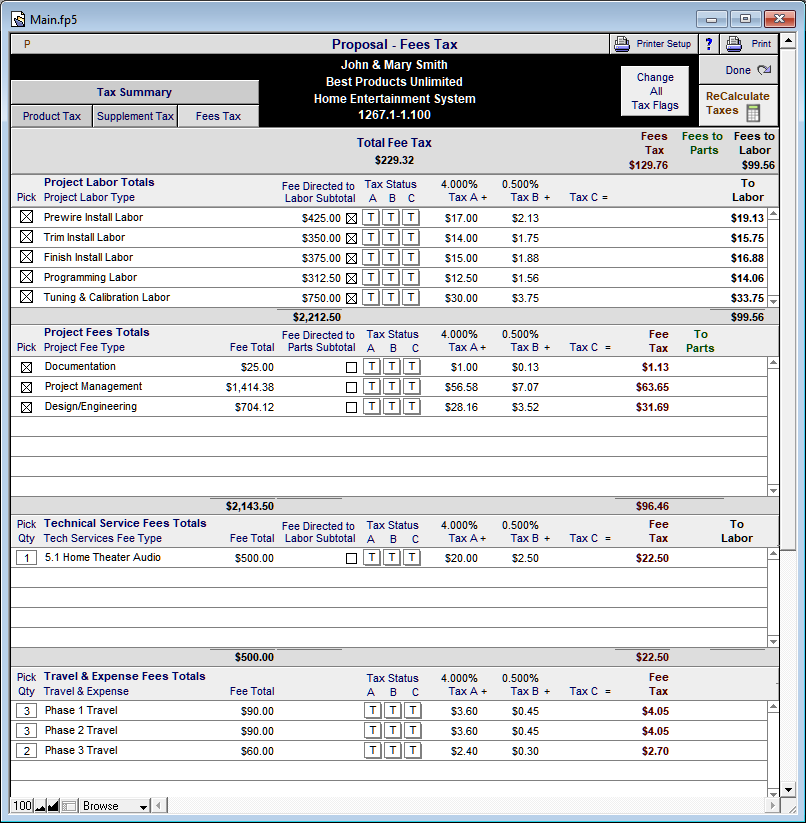Toggle Tax Status A for Project Management
The width and height of the screenshot is (806, 823).
372,386
